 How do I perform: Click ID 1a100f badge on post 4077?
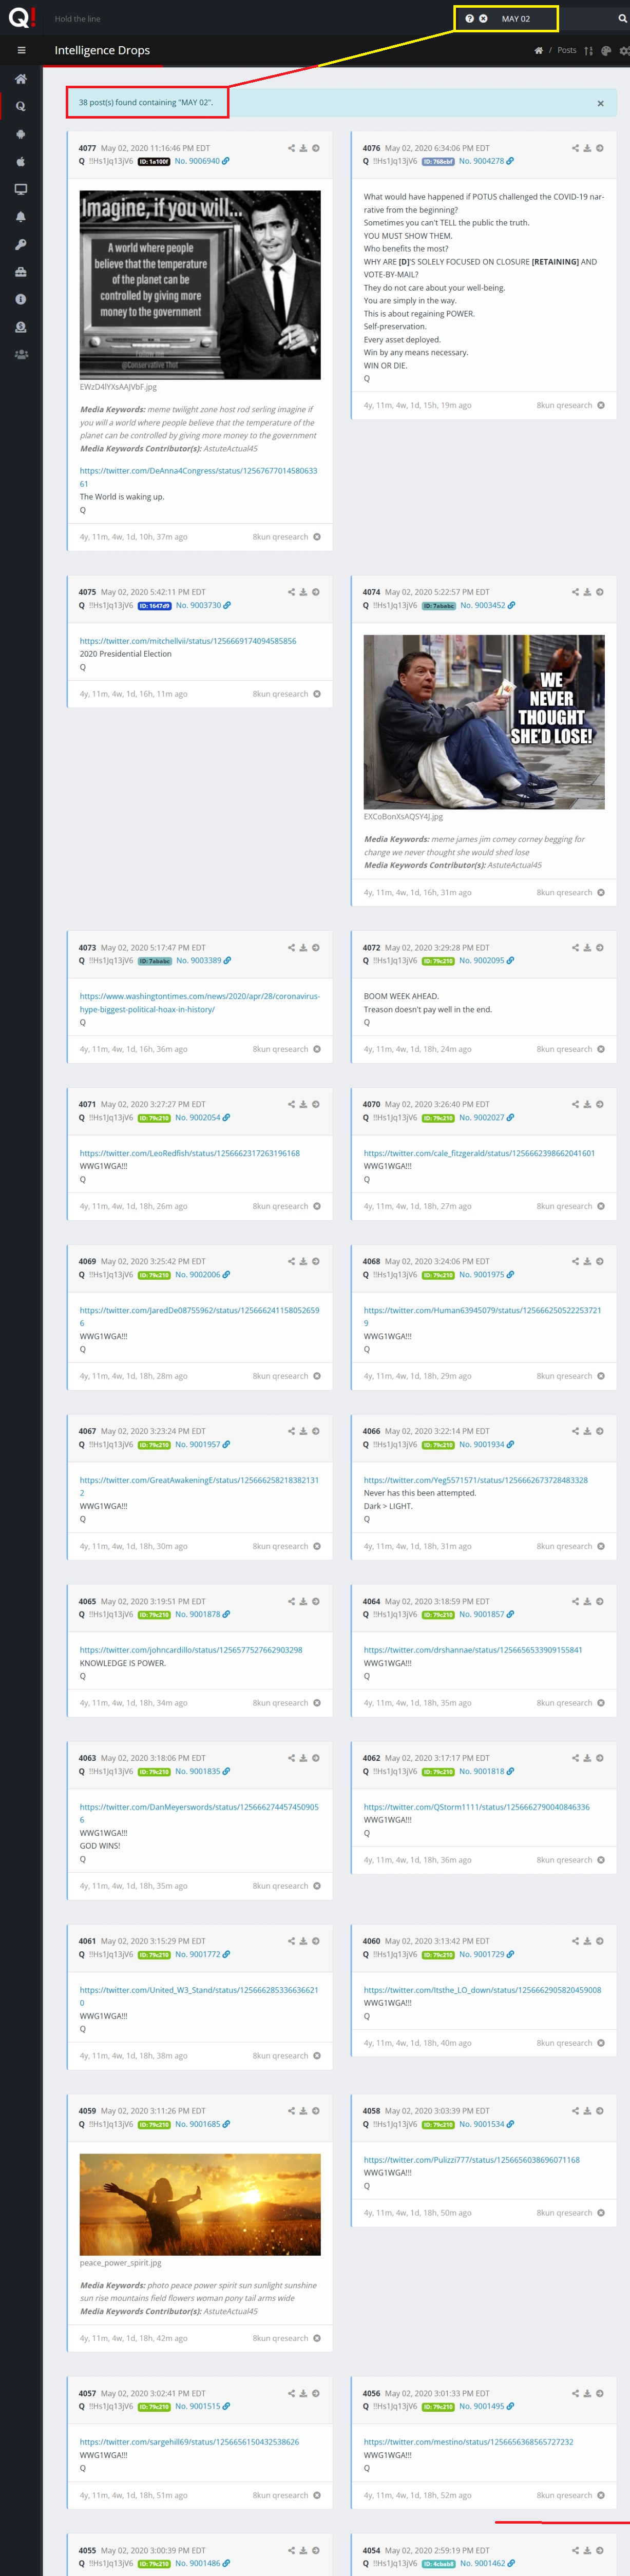154,161
